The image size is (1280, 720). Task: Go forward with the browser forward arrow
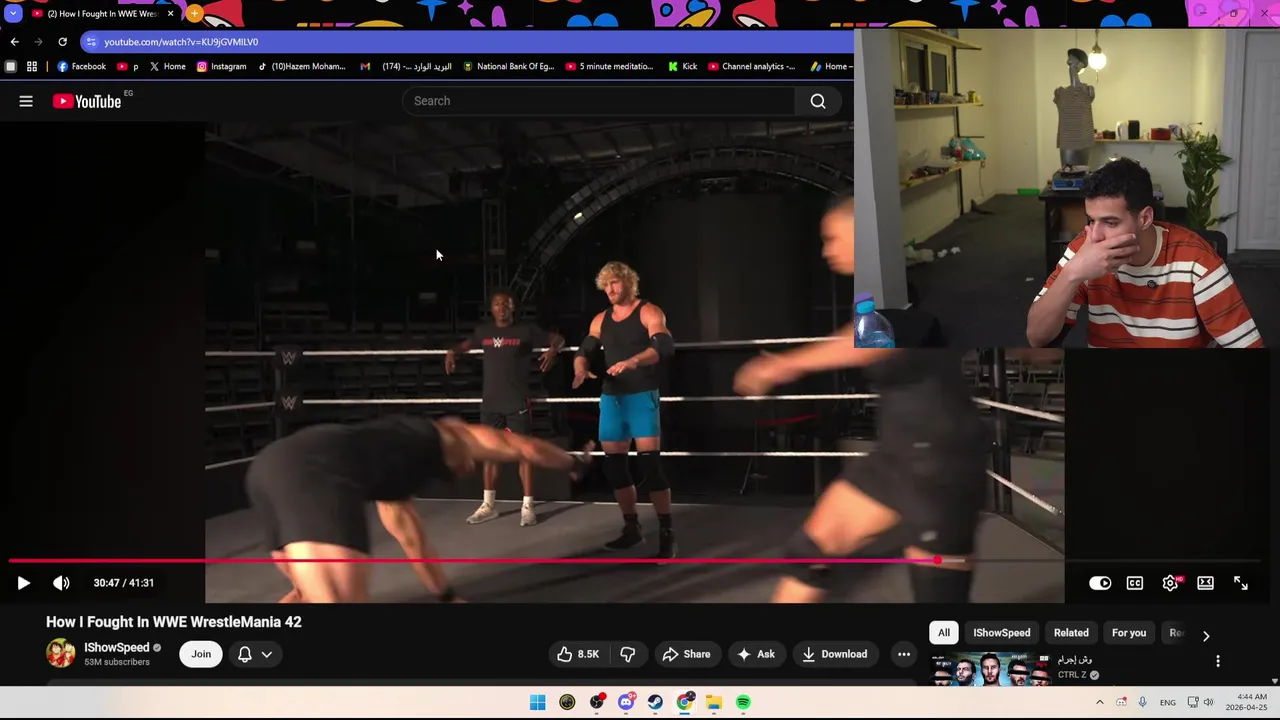click(x=38, y=42)
